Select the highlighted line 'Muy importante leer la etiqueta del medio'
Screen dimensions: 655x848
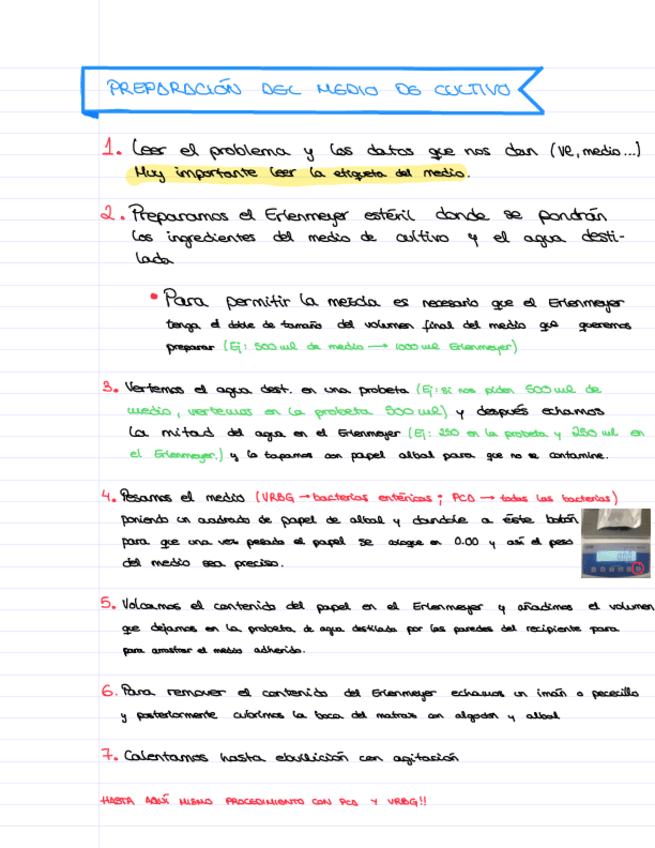pyautogui.click(x=299, y=173)
